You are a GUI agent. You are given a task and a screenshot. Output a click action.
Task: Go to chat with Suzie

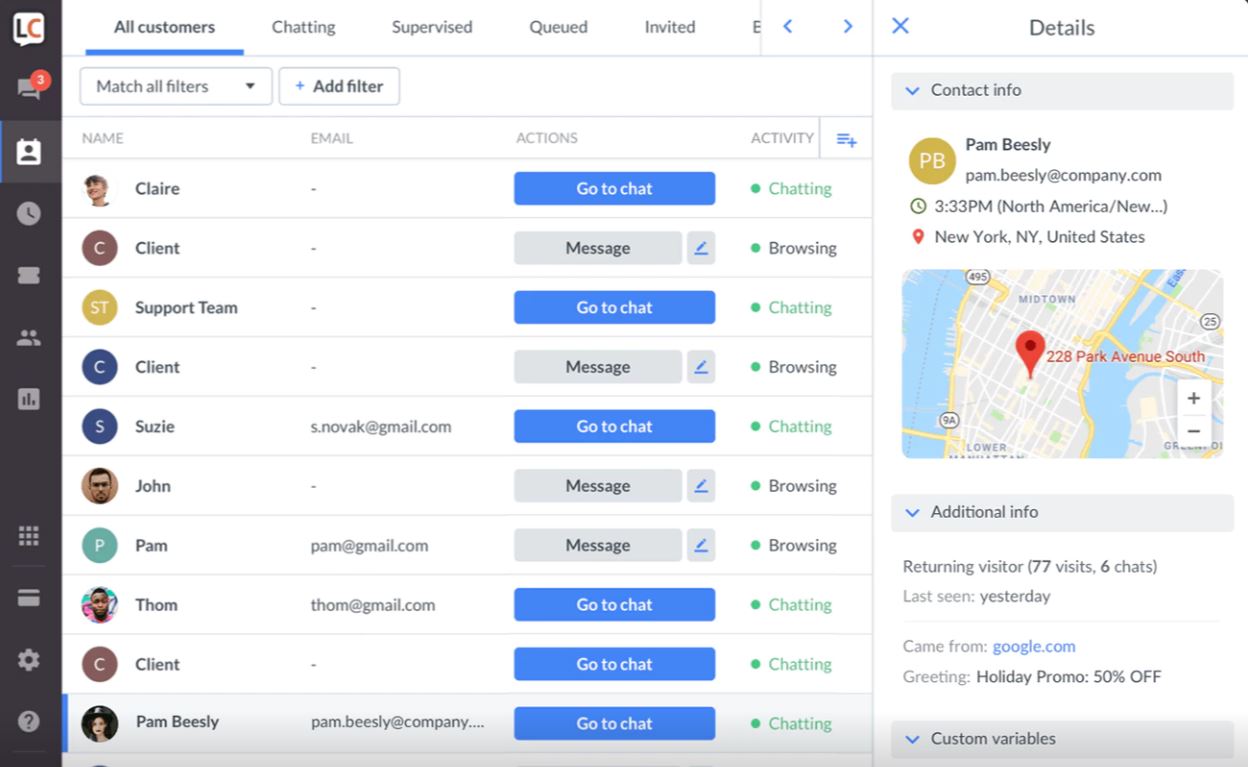(614, 426)
